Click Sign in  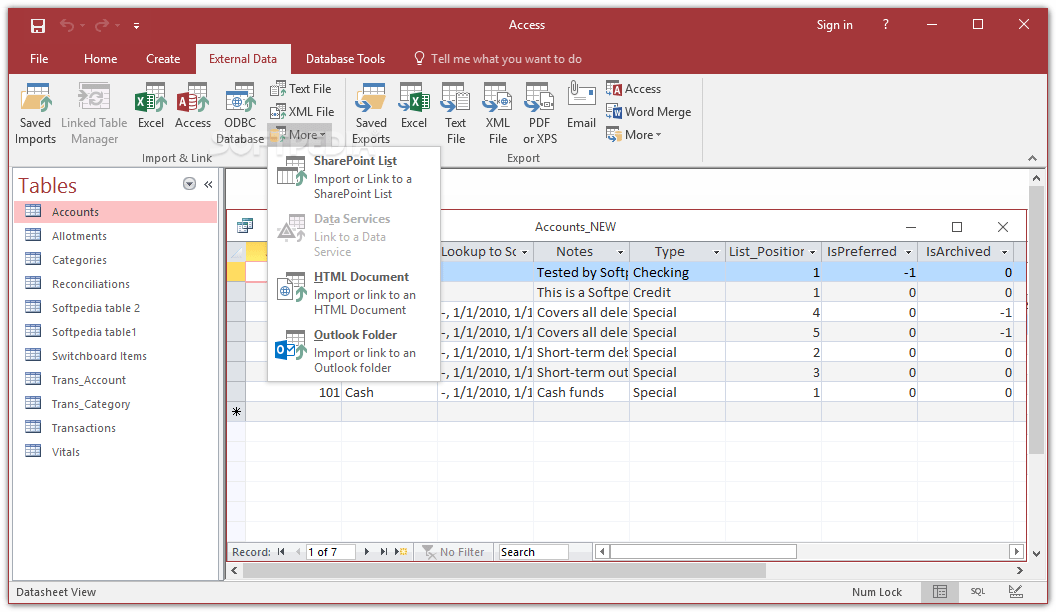point(834,25)
